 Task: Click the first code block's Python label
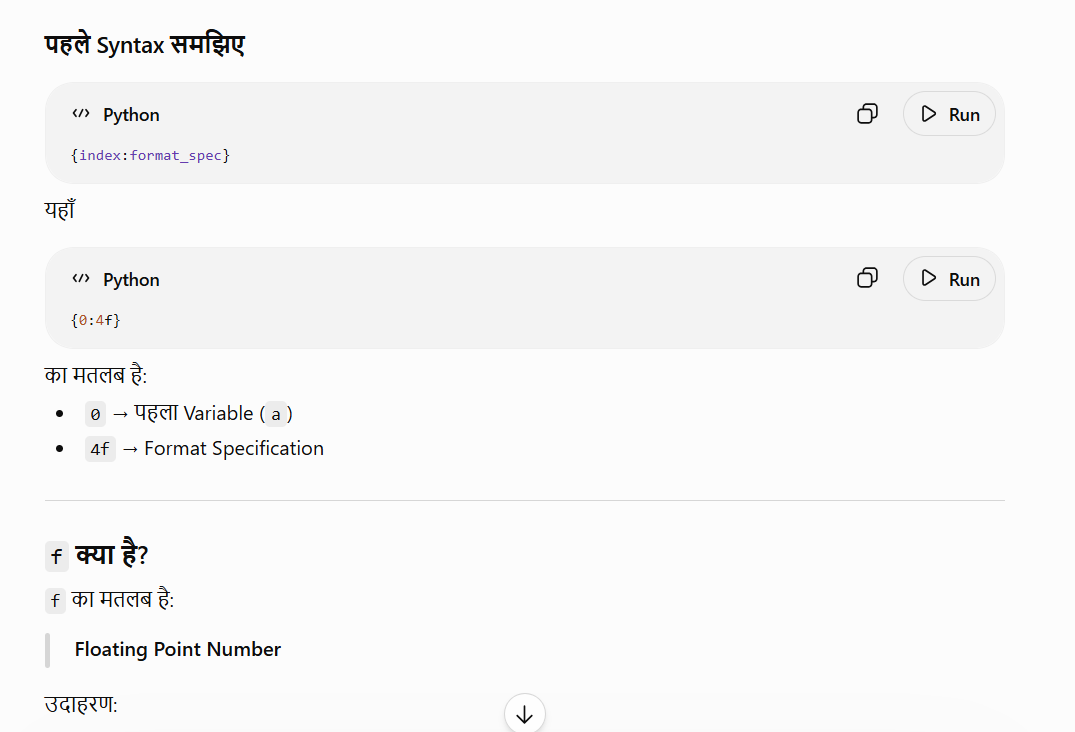pos(131,115)
